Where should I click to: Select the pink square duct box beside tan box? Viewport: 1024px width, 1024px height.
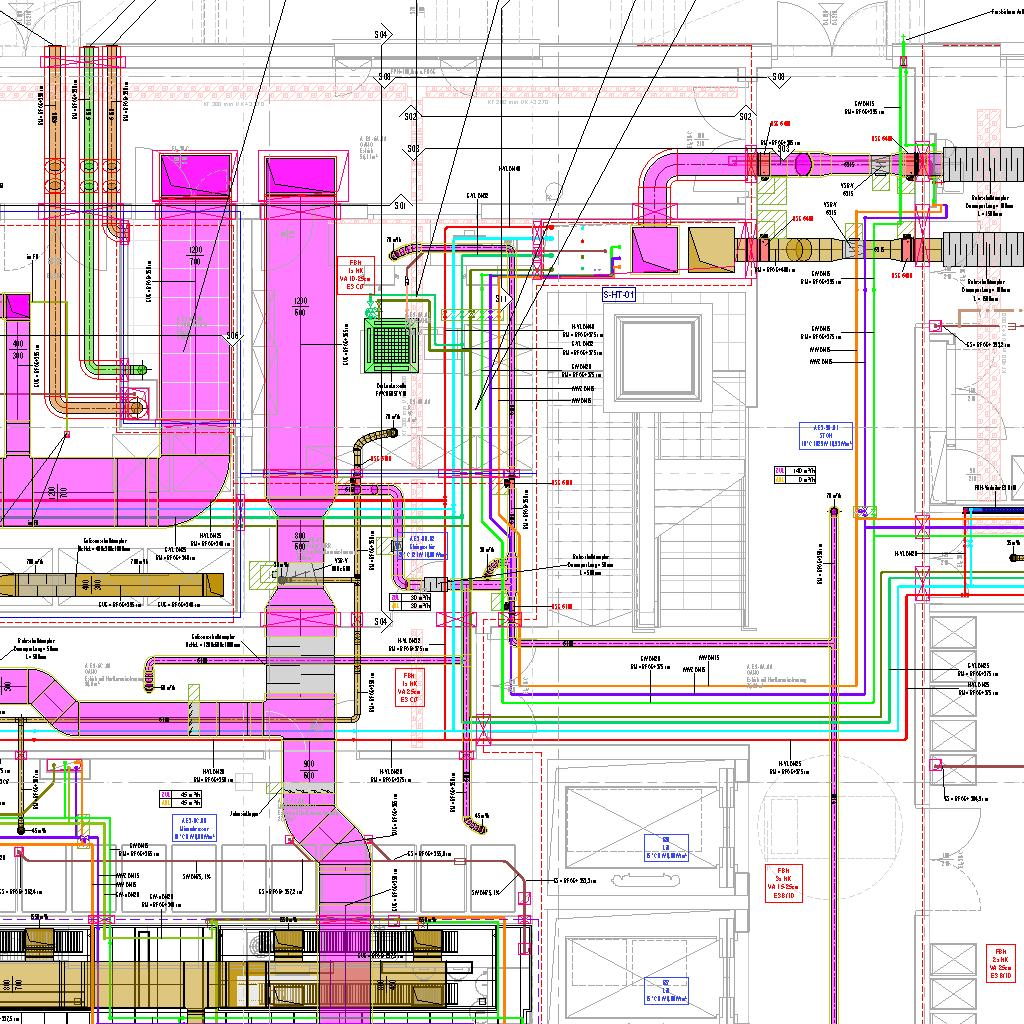(x=655, y=249)
